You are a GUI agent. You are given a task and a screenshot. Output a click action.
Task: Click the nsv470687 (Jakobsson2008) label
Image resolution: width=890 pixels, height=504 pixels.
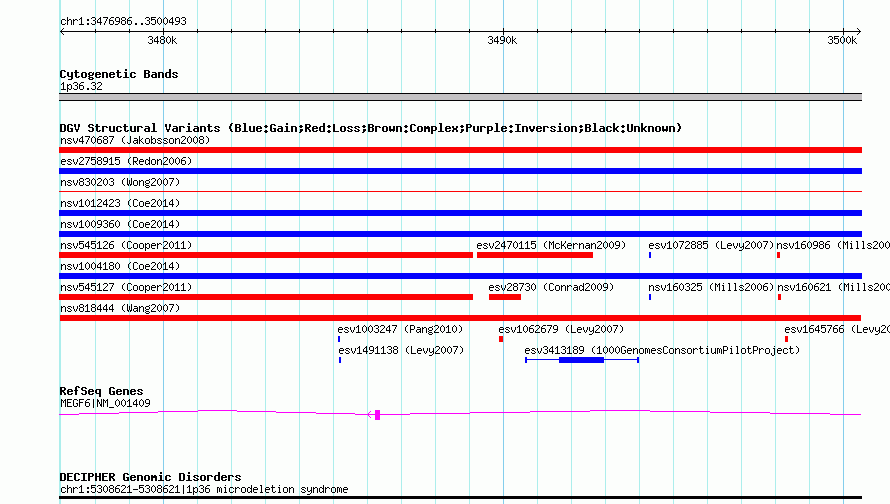tap(135, 140)
